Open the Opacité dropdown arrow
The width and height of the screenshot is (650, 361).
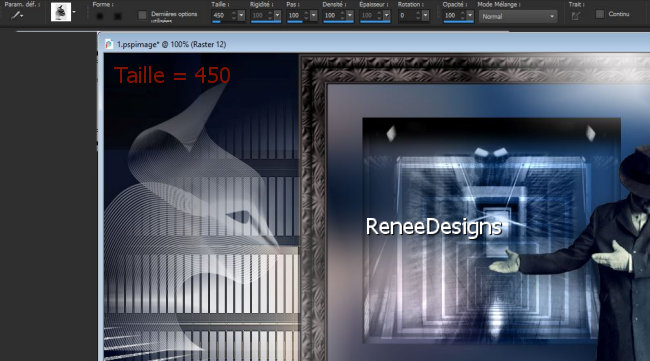[470, 16]
